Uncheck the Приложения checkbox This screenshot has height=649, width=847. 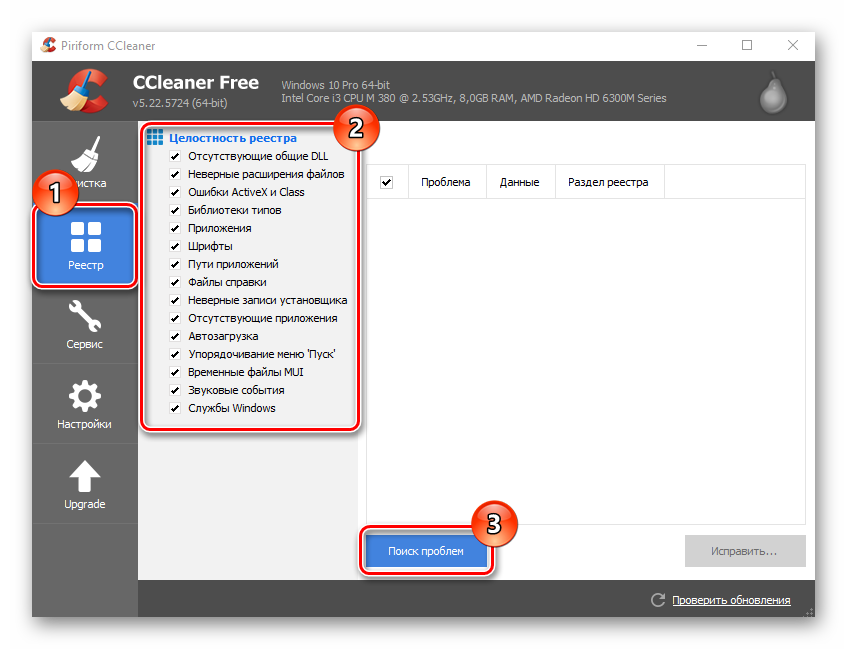(175, 229)
